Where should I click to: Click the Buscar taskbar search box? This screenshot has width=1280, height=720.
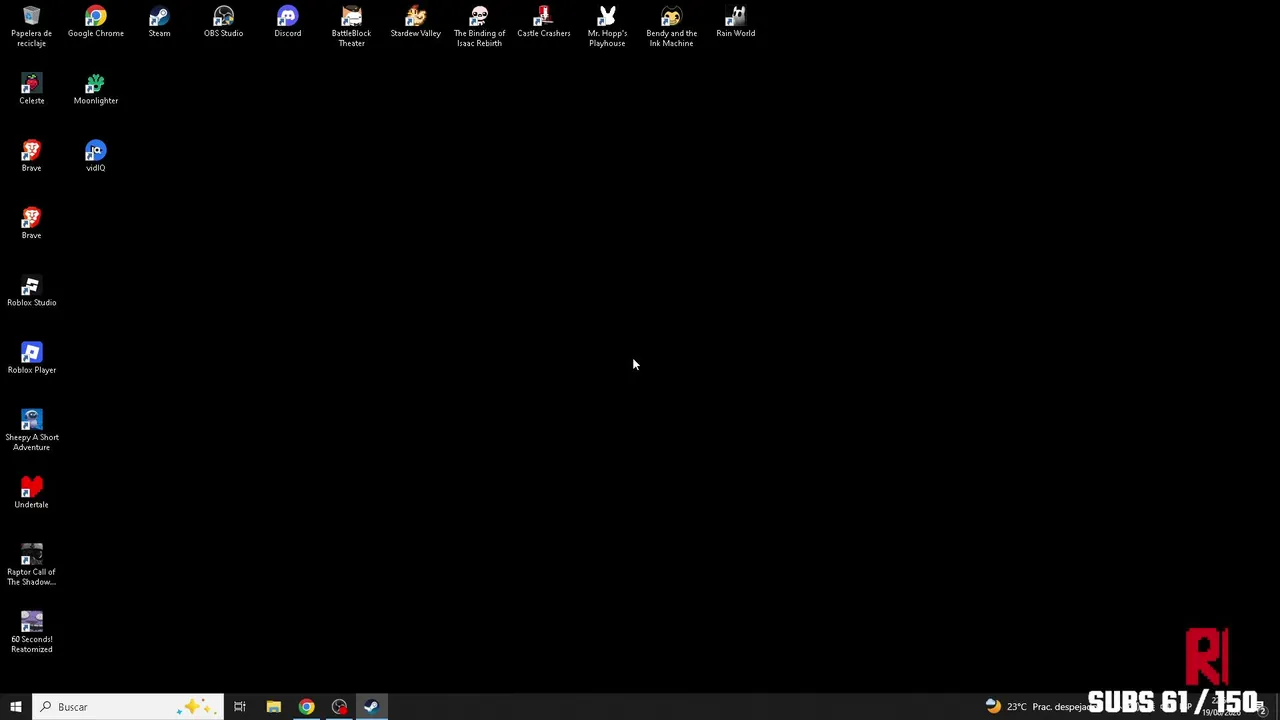tap(128, 707)
